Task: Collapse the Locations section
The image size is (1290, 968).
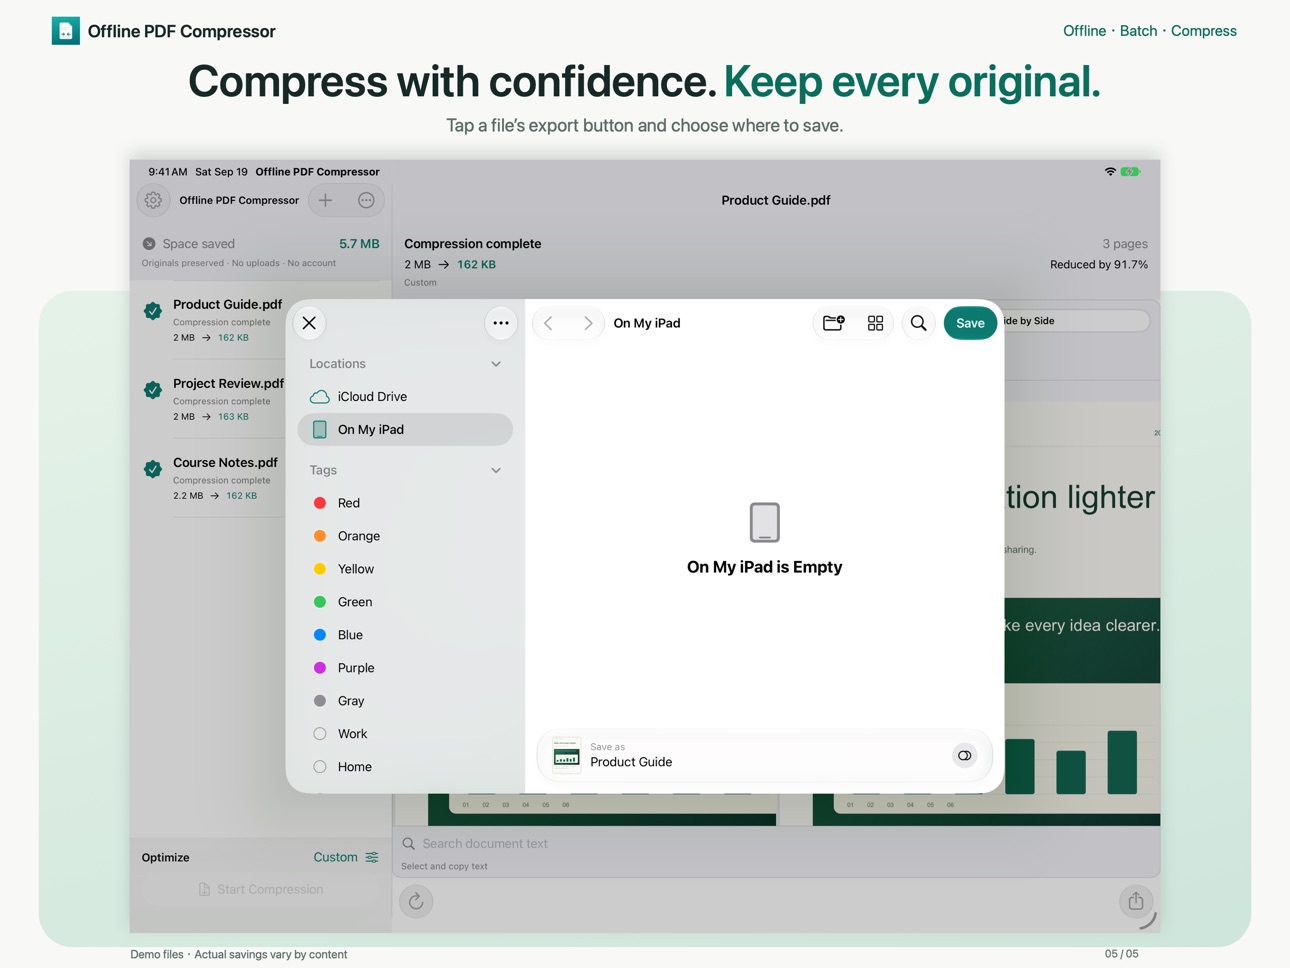Action: tap(496, 364)
